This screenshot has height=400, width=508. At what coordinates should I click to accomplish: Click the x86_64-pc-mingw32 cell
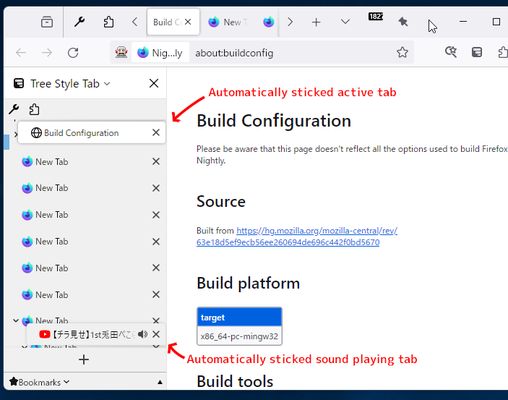[239, 336]
